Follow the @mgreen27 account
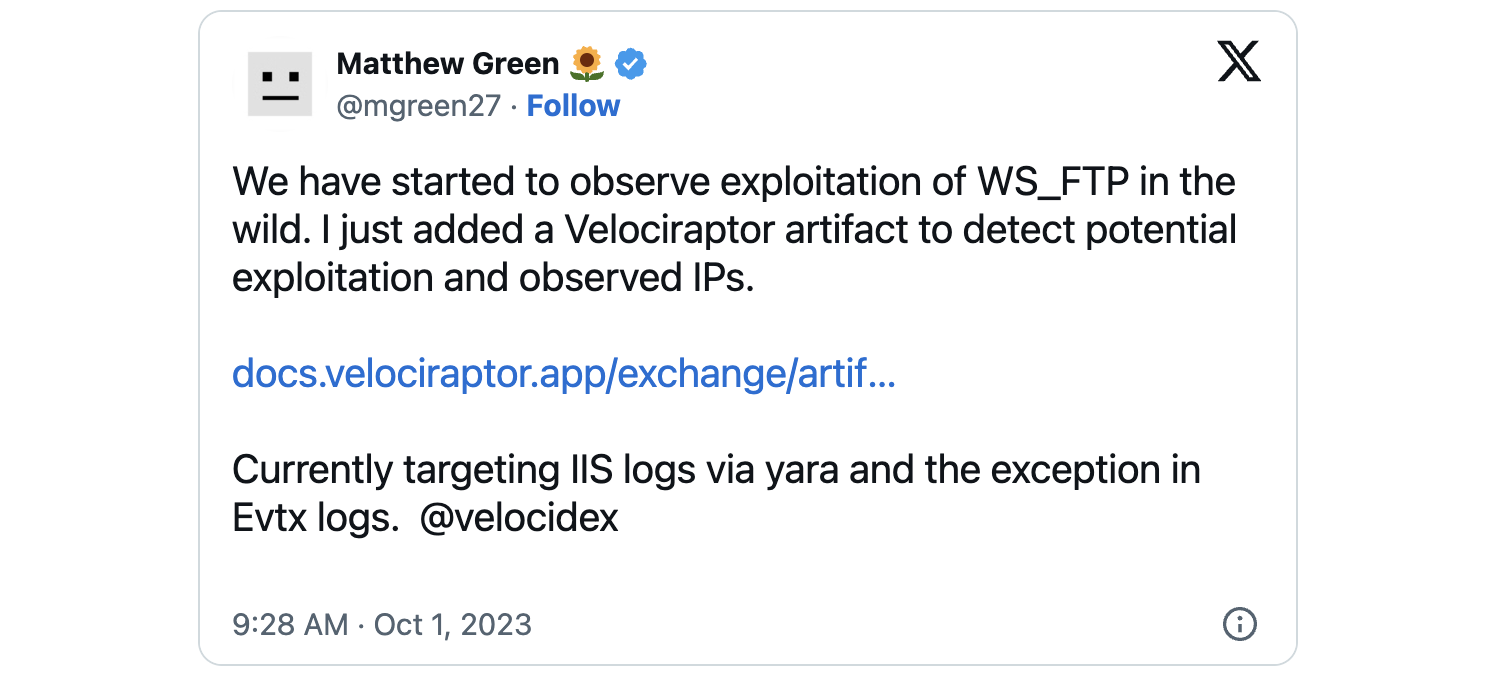This screenshot has height=674, width=1508. (573, 106)
